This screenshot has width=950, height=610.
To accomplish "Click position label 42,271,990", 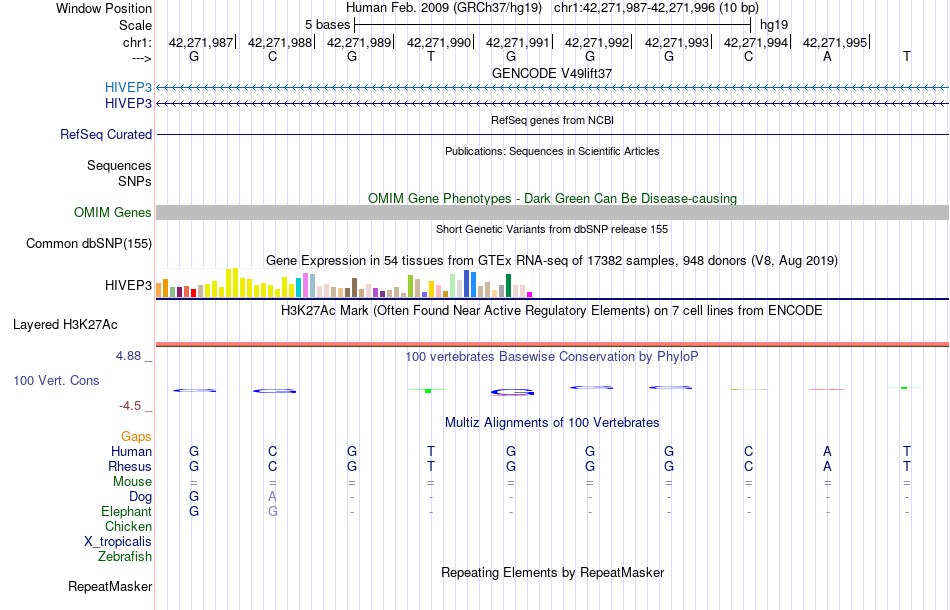I will [x=439, y=42].
